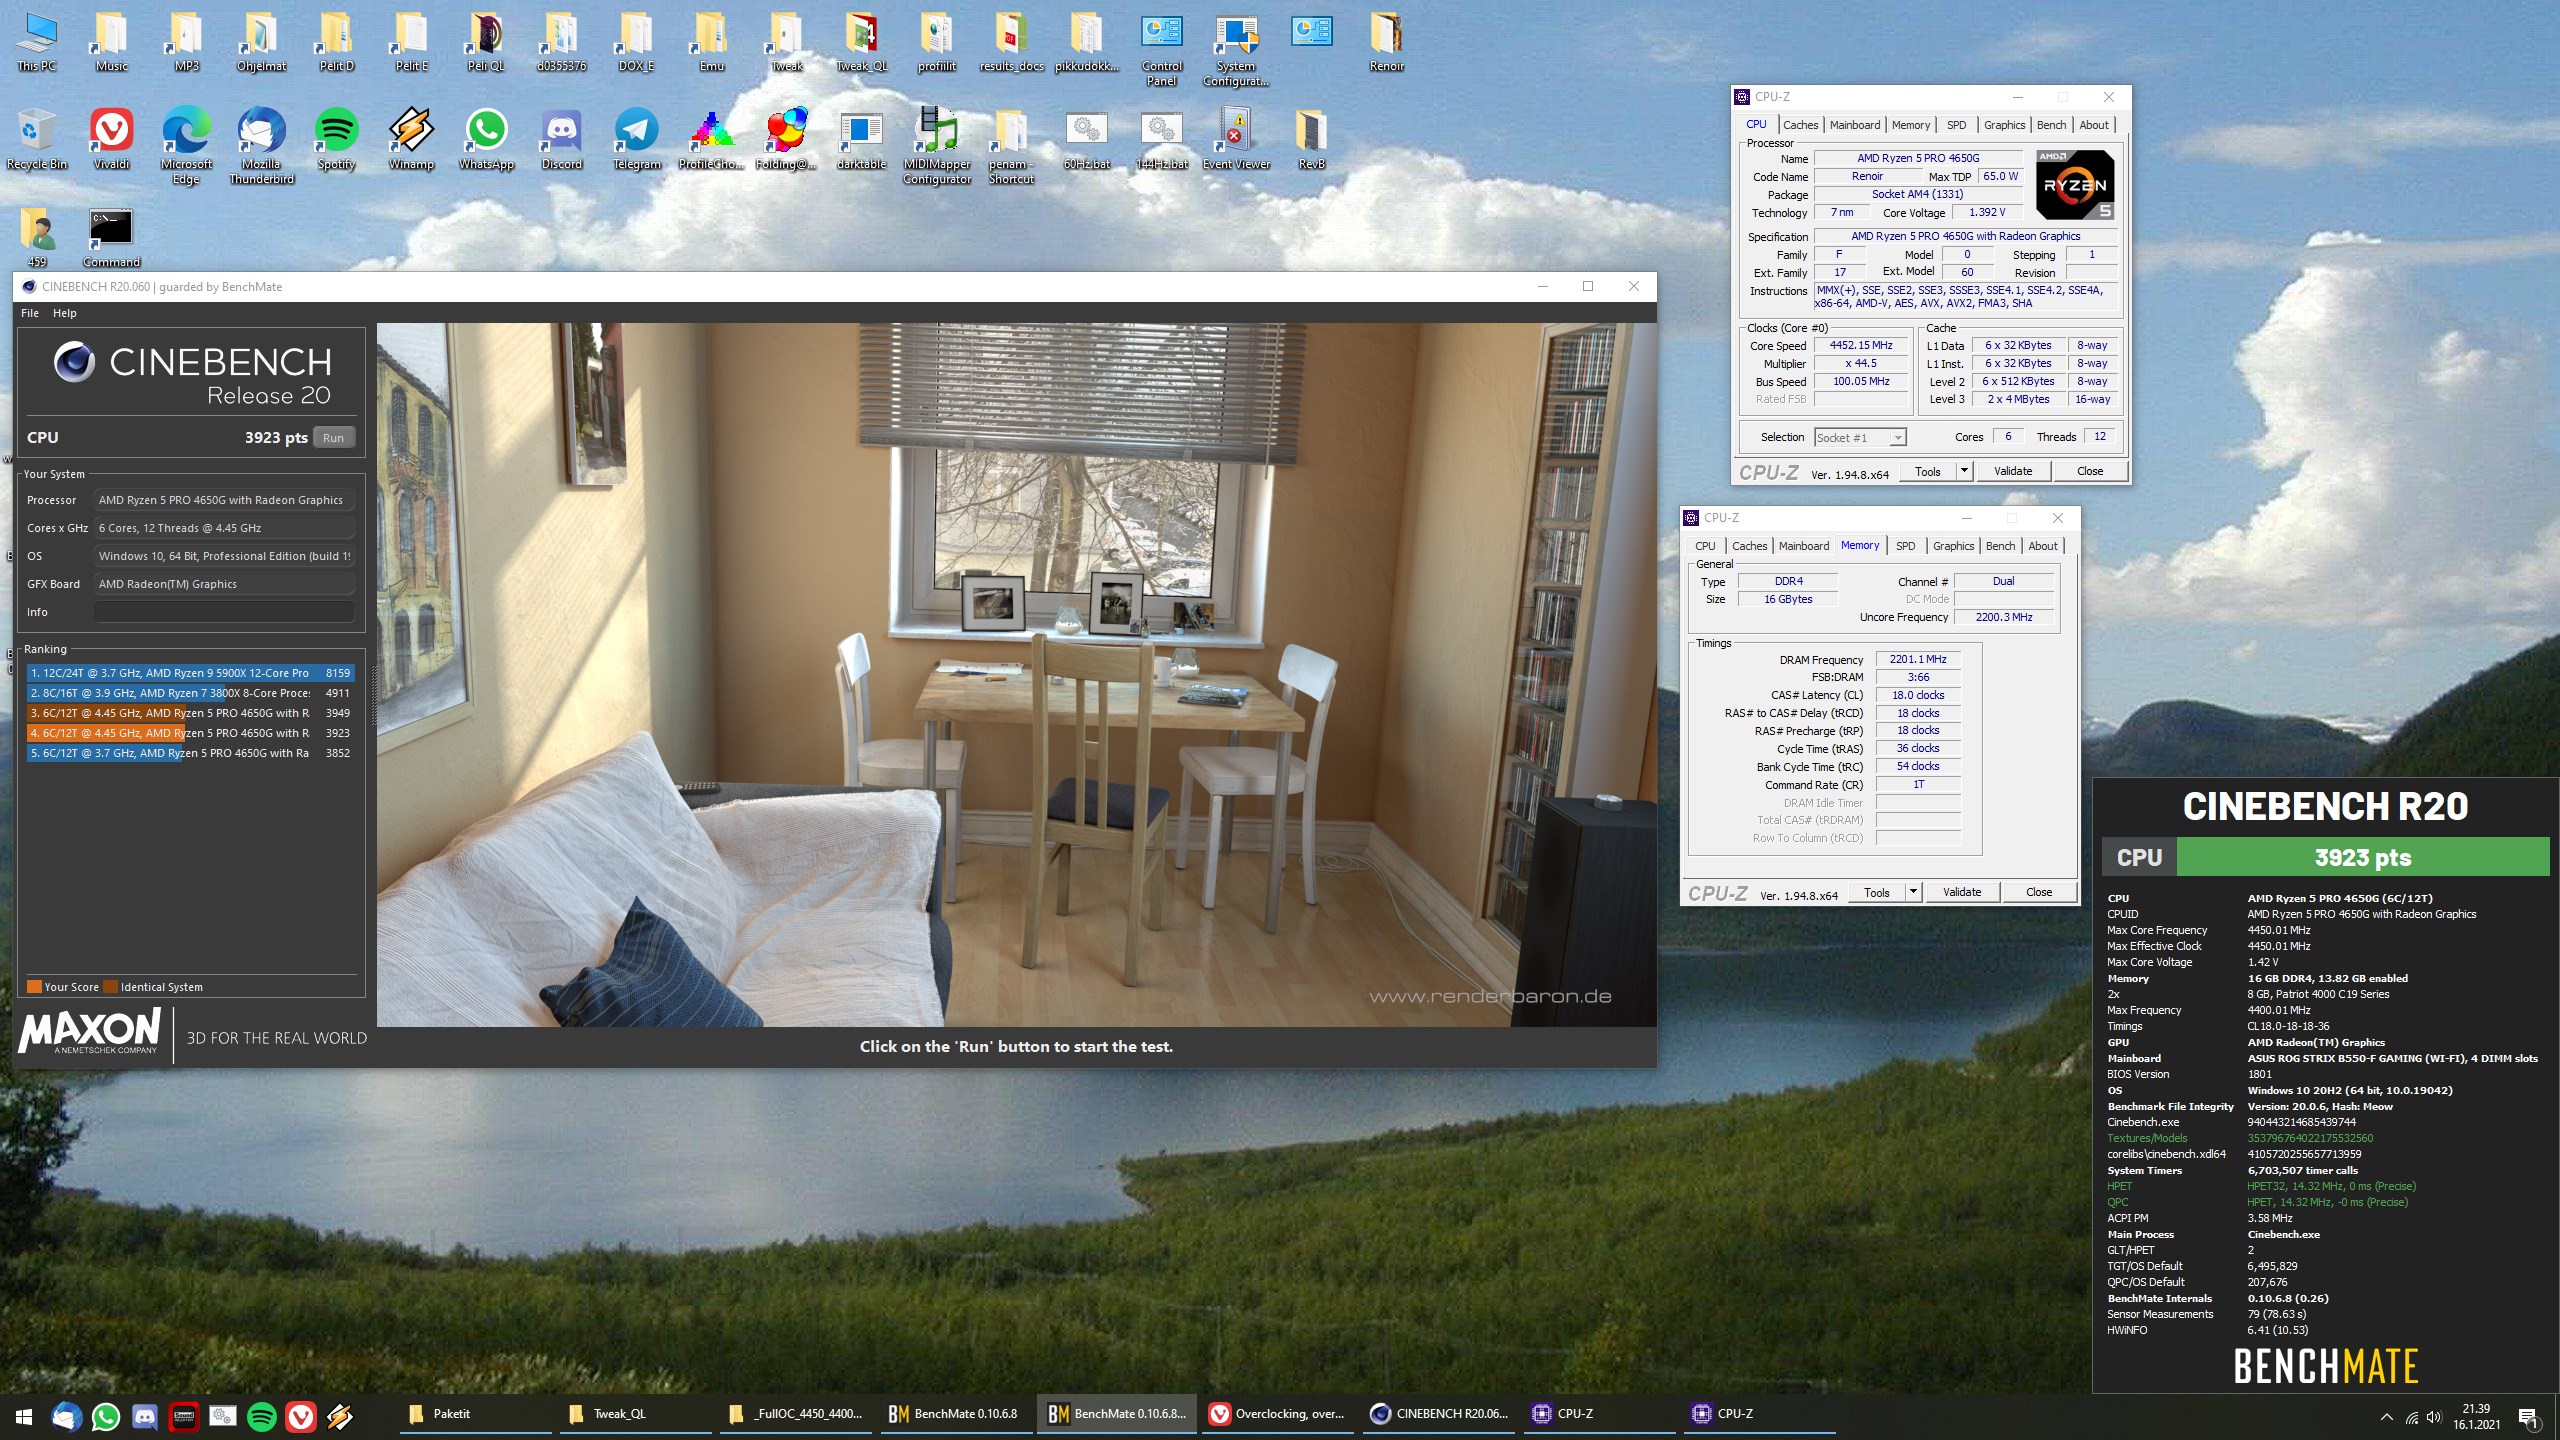Open the Event Viewer shortcut
Screen dimensions: 2560x1440
point(1236,138)
